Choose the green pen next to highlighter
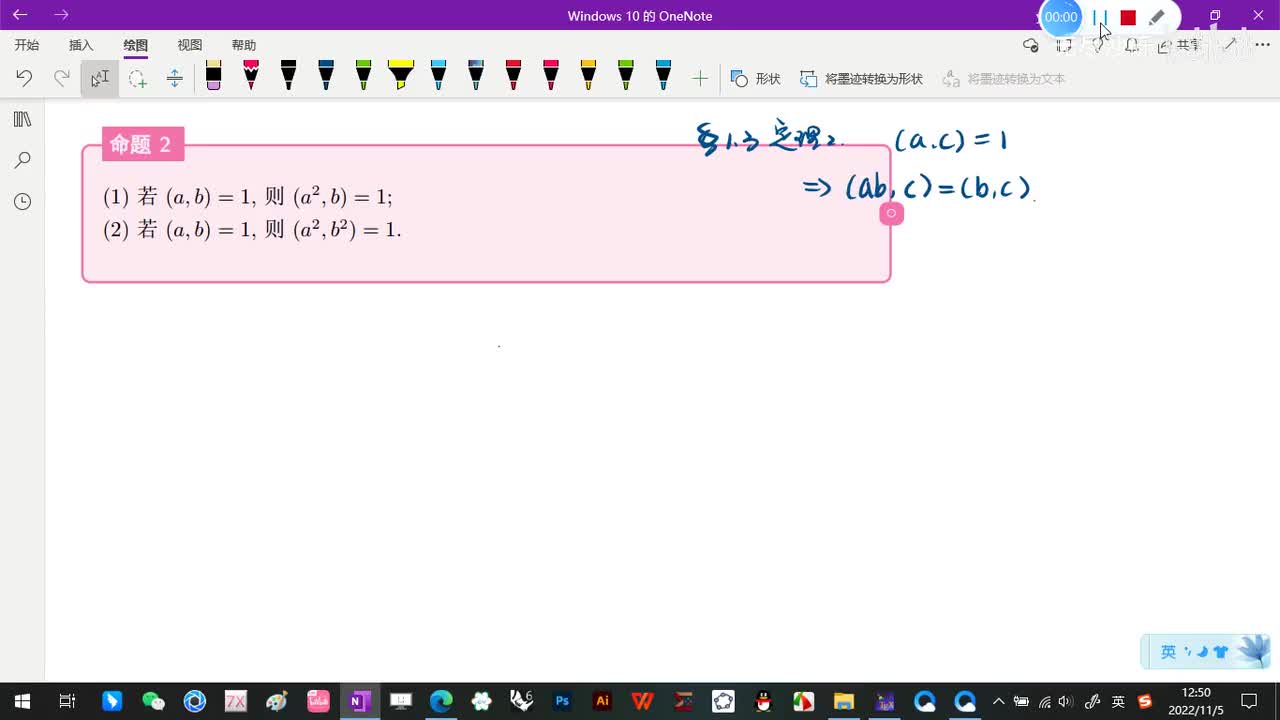 coord(363,76)
